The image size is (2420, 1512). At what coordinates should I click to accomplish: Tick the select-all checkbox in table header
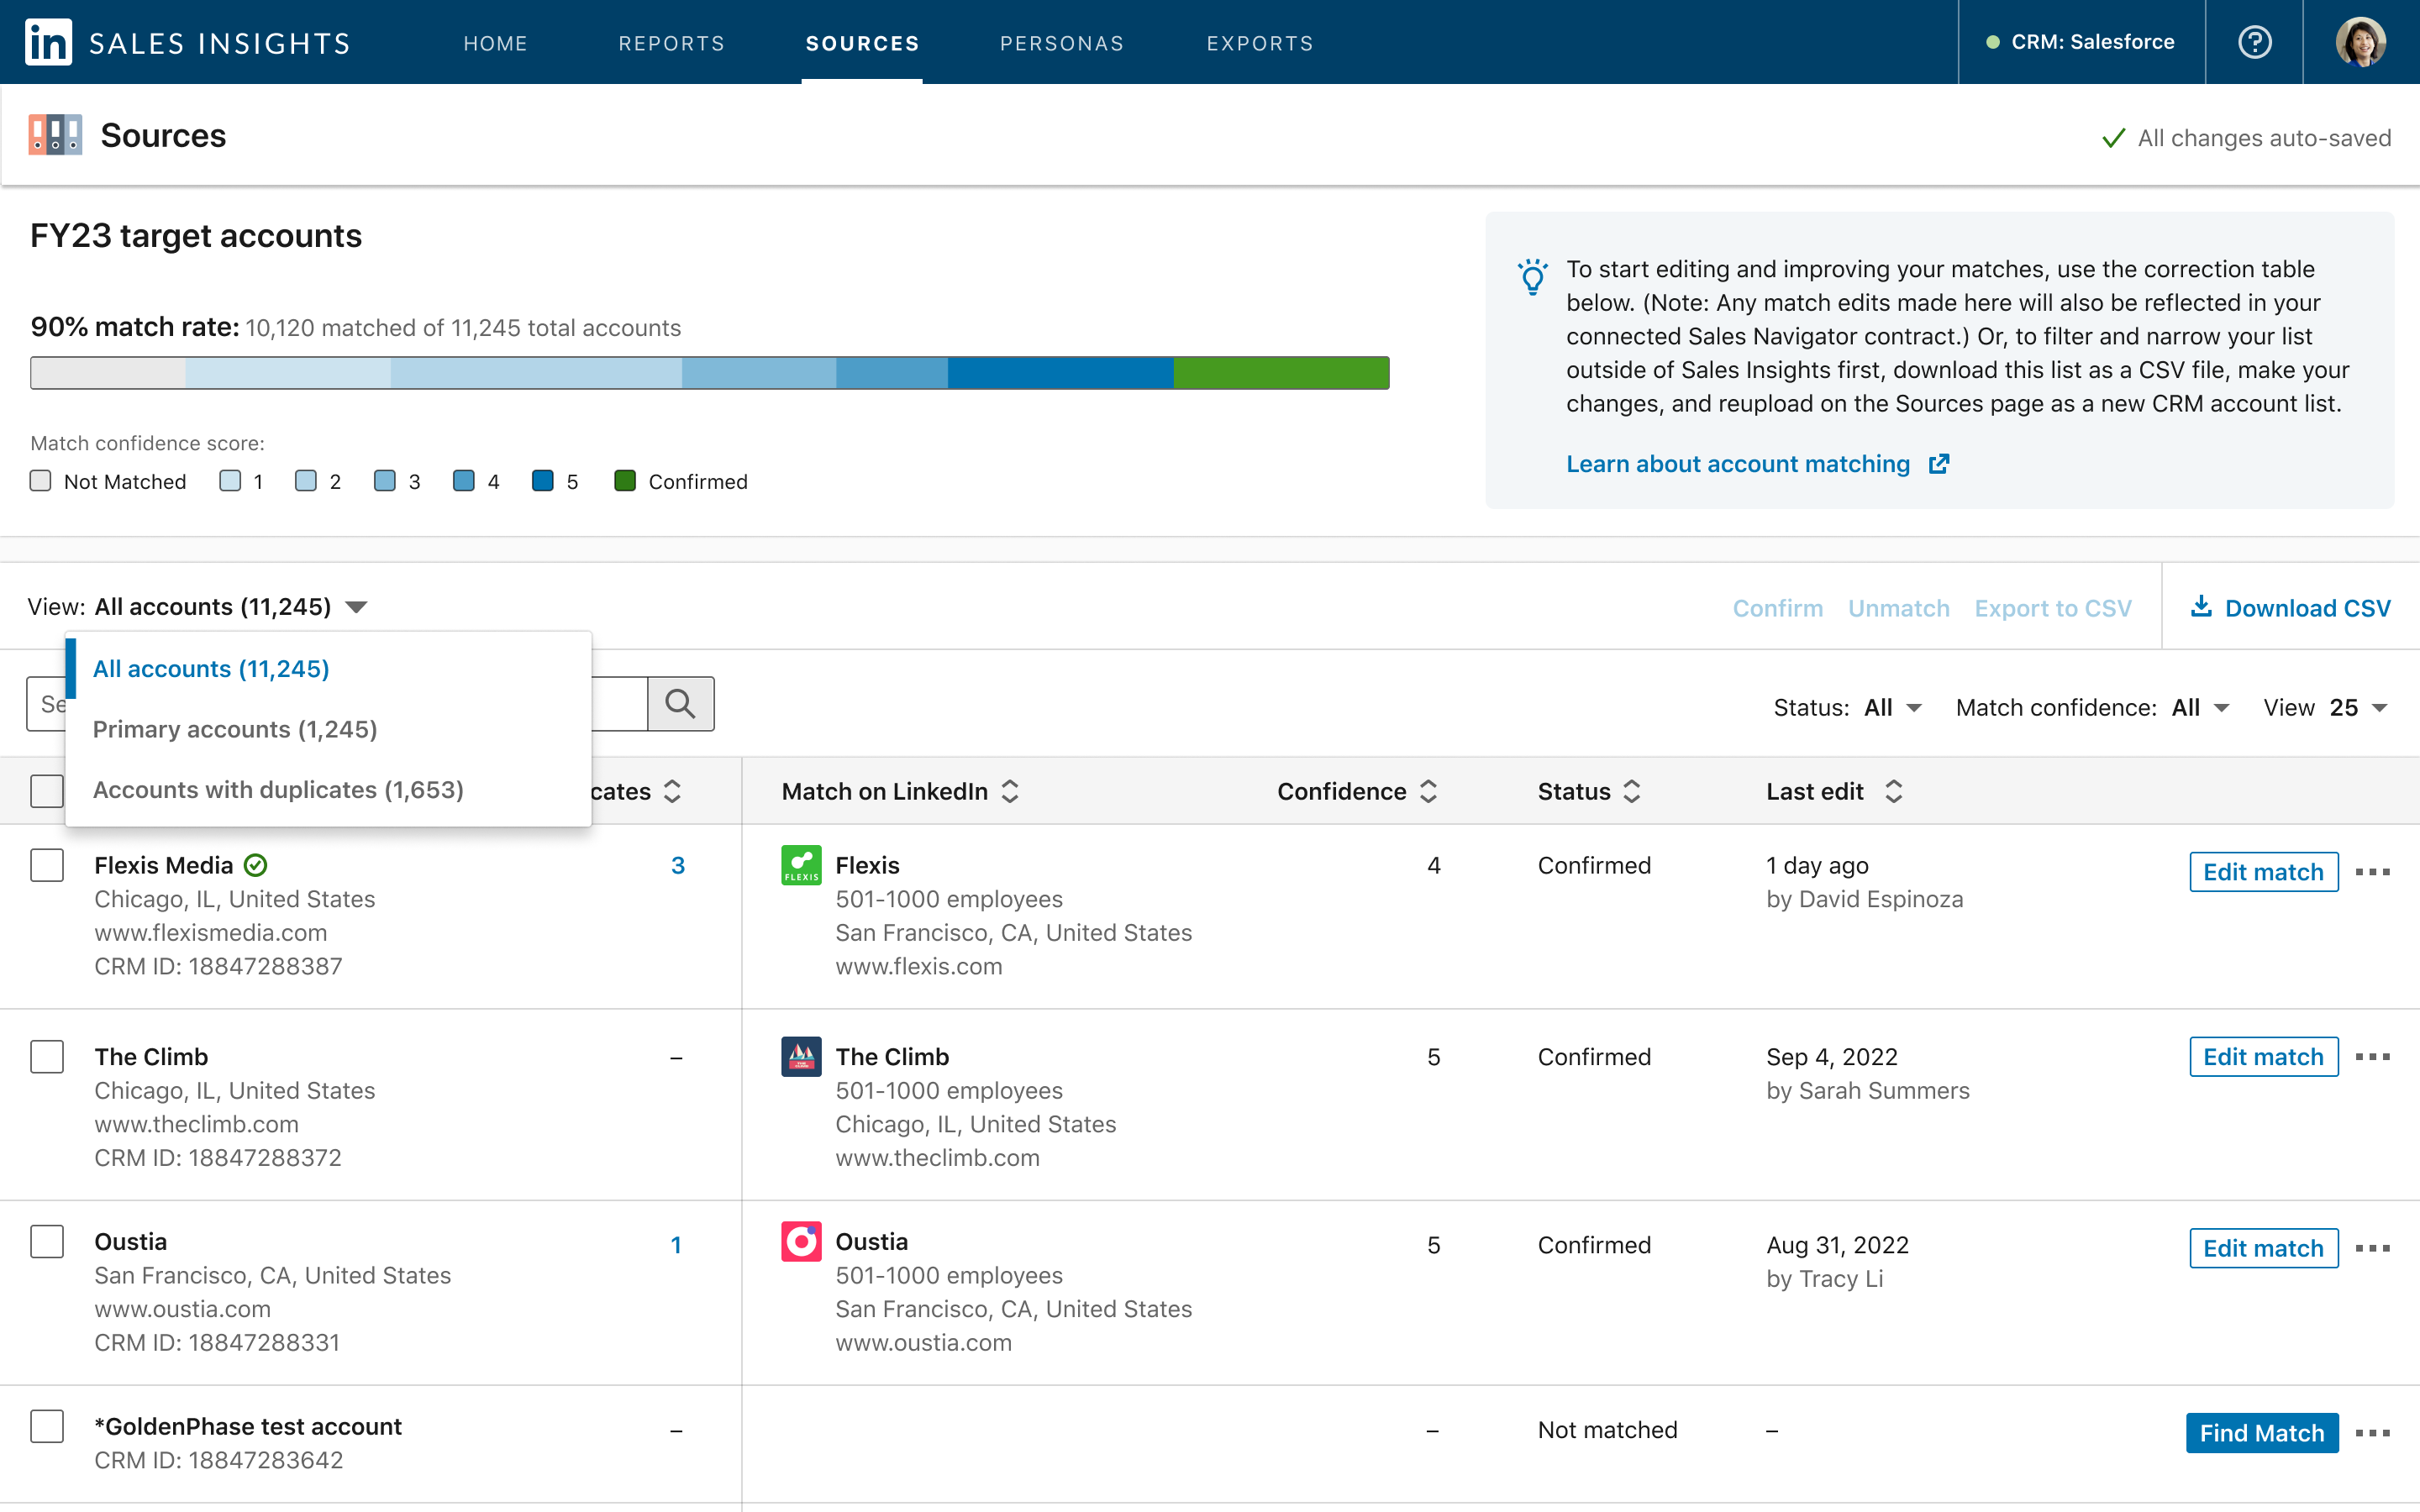[47, 791]
